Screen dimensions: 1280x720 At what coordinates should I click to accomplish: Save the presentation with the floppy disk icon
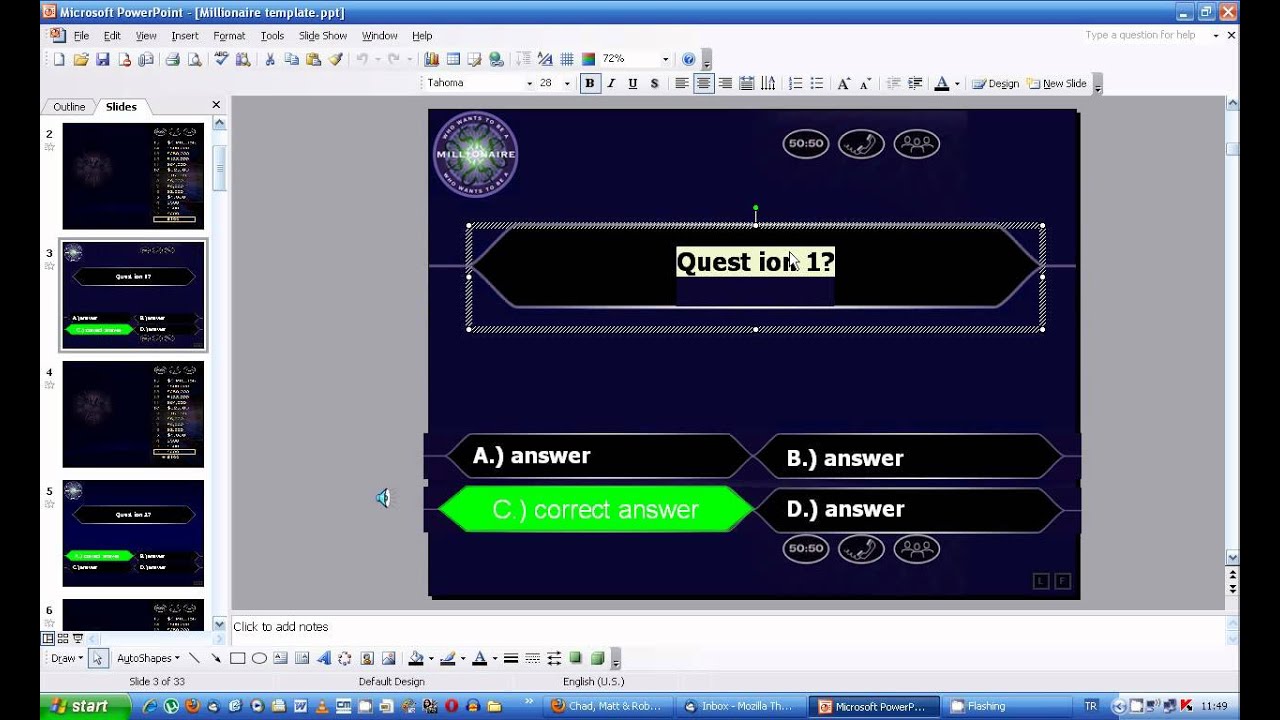tap(102, 60)
